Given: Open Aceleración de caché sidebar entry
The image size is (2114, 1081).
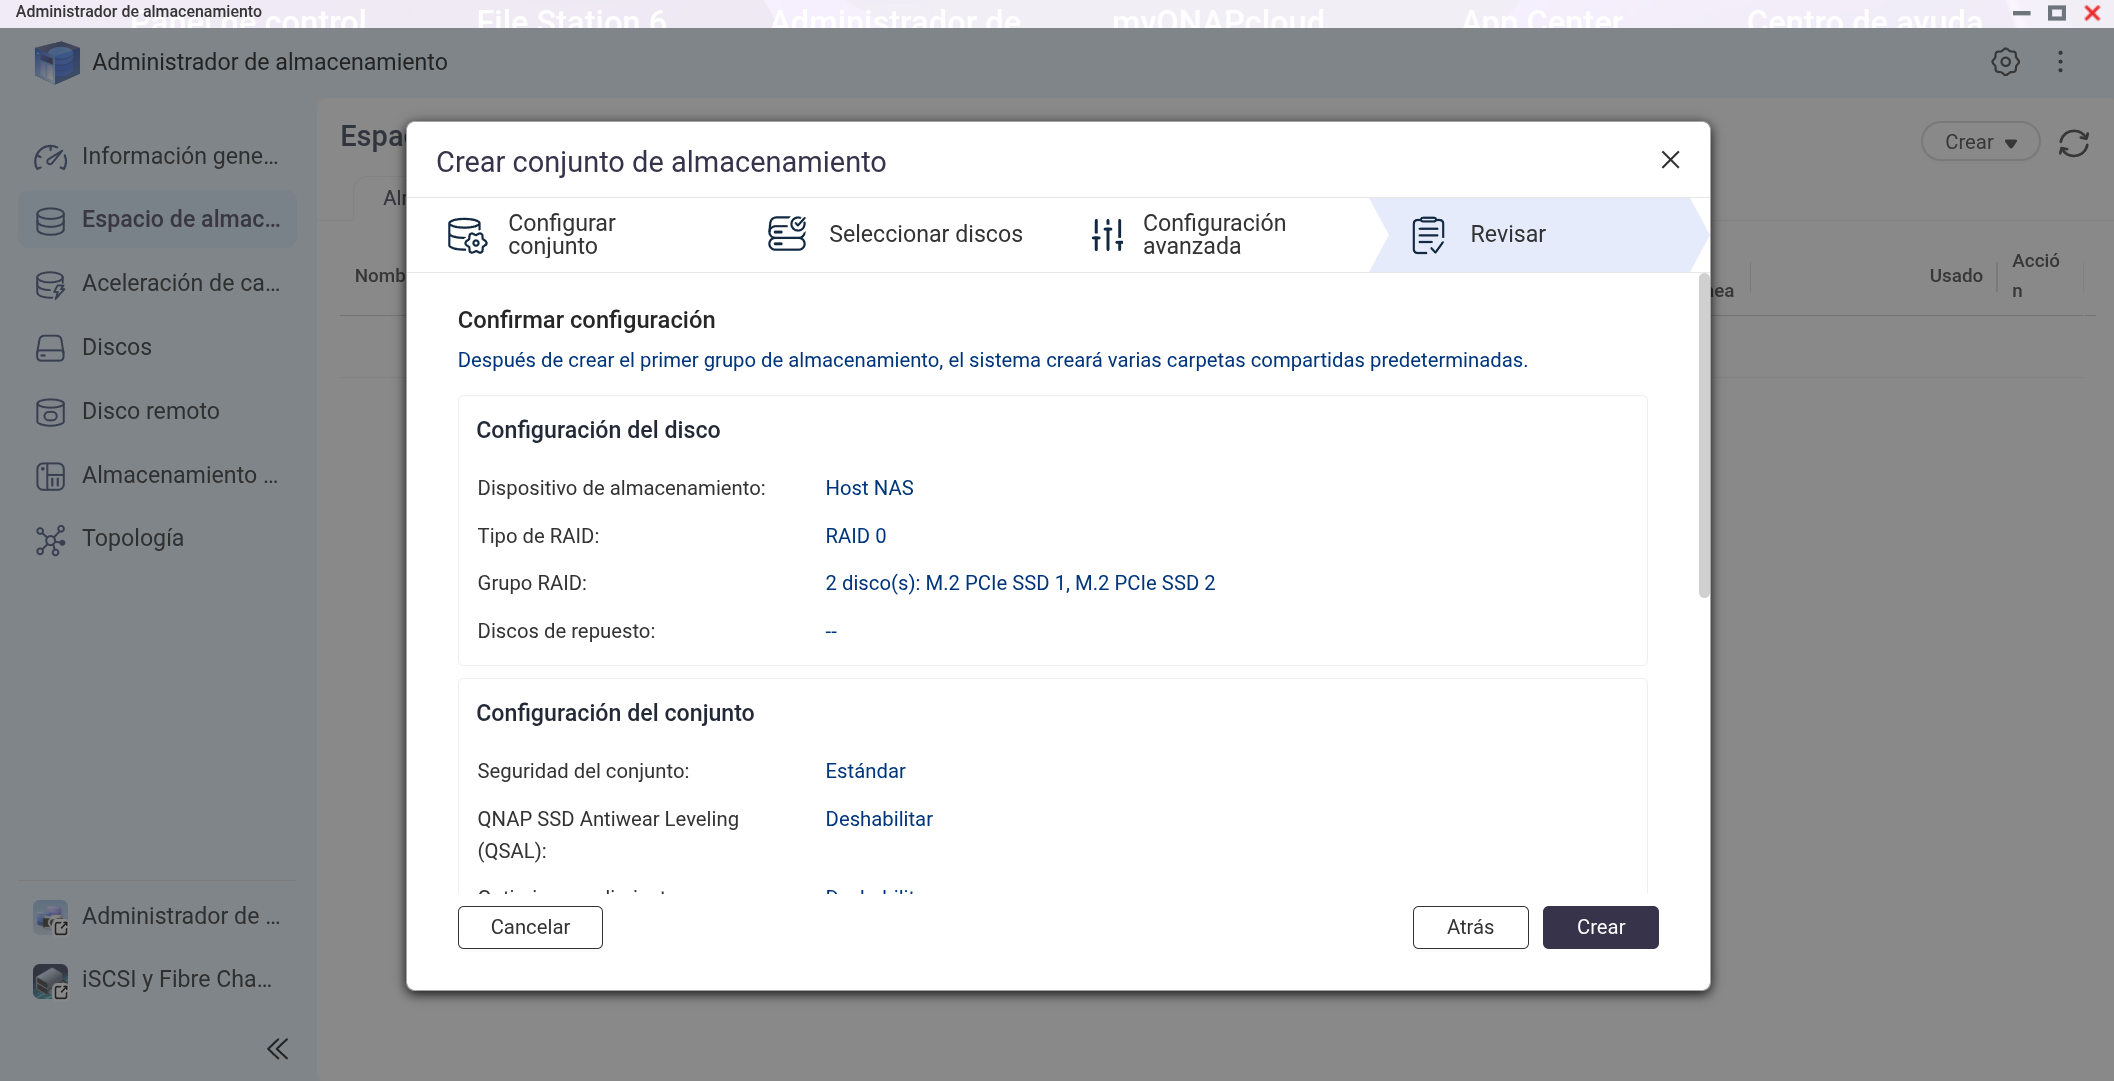Looking at the screenshot, I should point(180,283).
